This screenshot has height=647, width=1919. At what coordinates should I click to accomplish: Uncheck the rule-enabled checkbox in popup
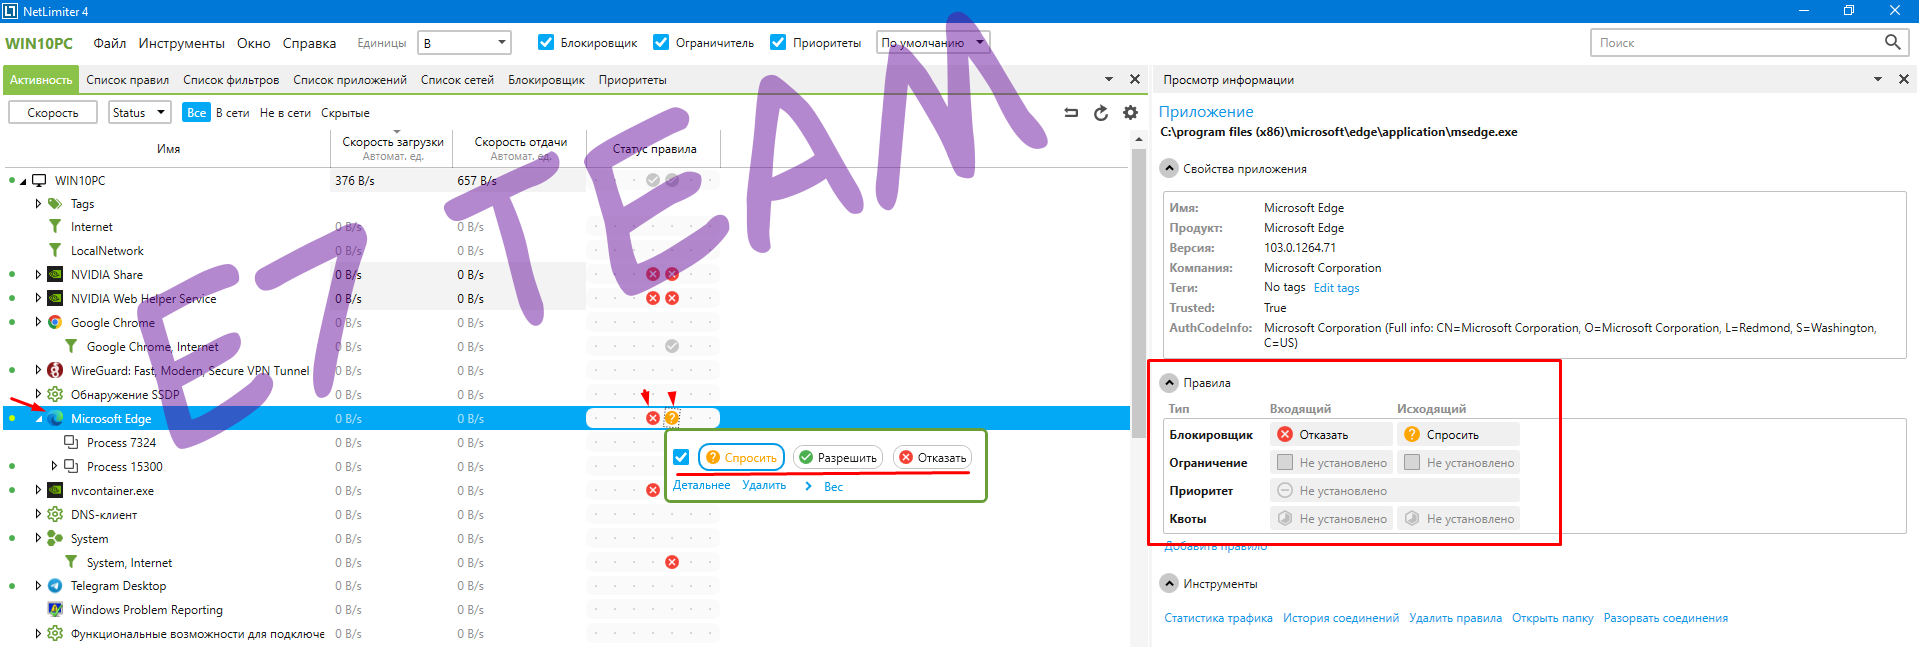681,457
